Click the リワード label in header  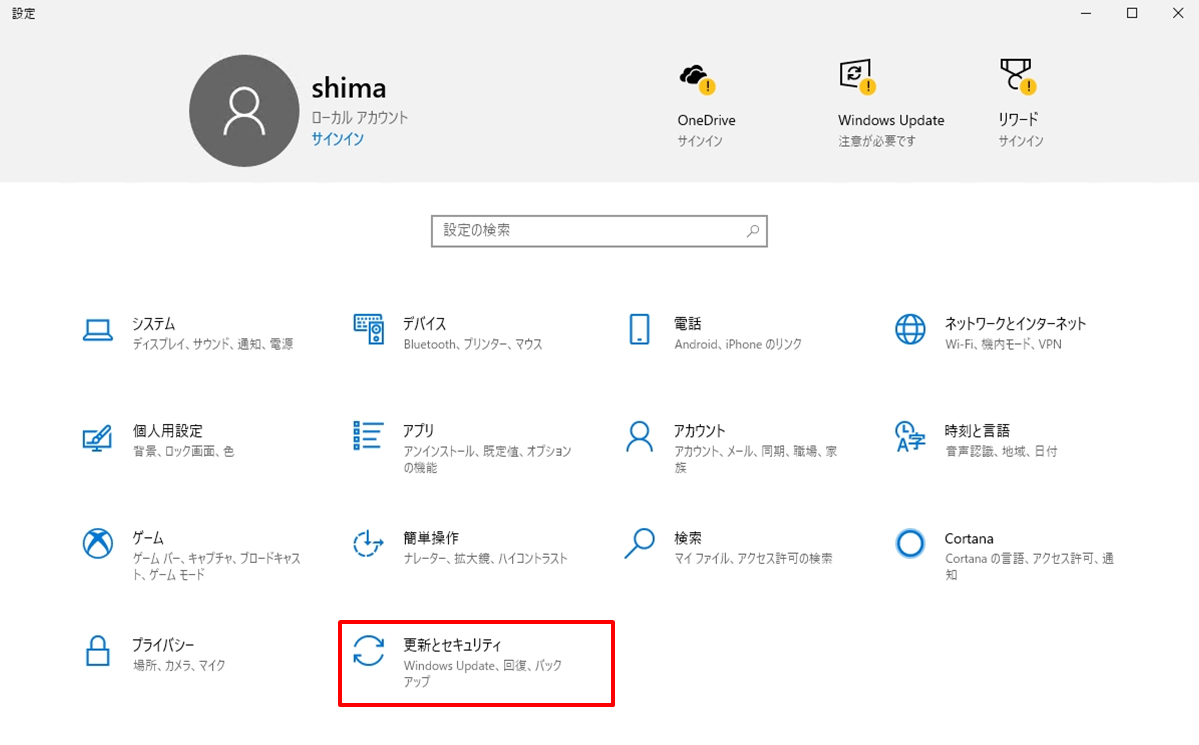tap(1018, 119)
